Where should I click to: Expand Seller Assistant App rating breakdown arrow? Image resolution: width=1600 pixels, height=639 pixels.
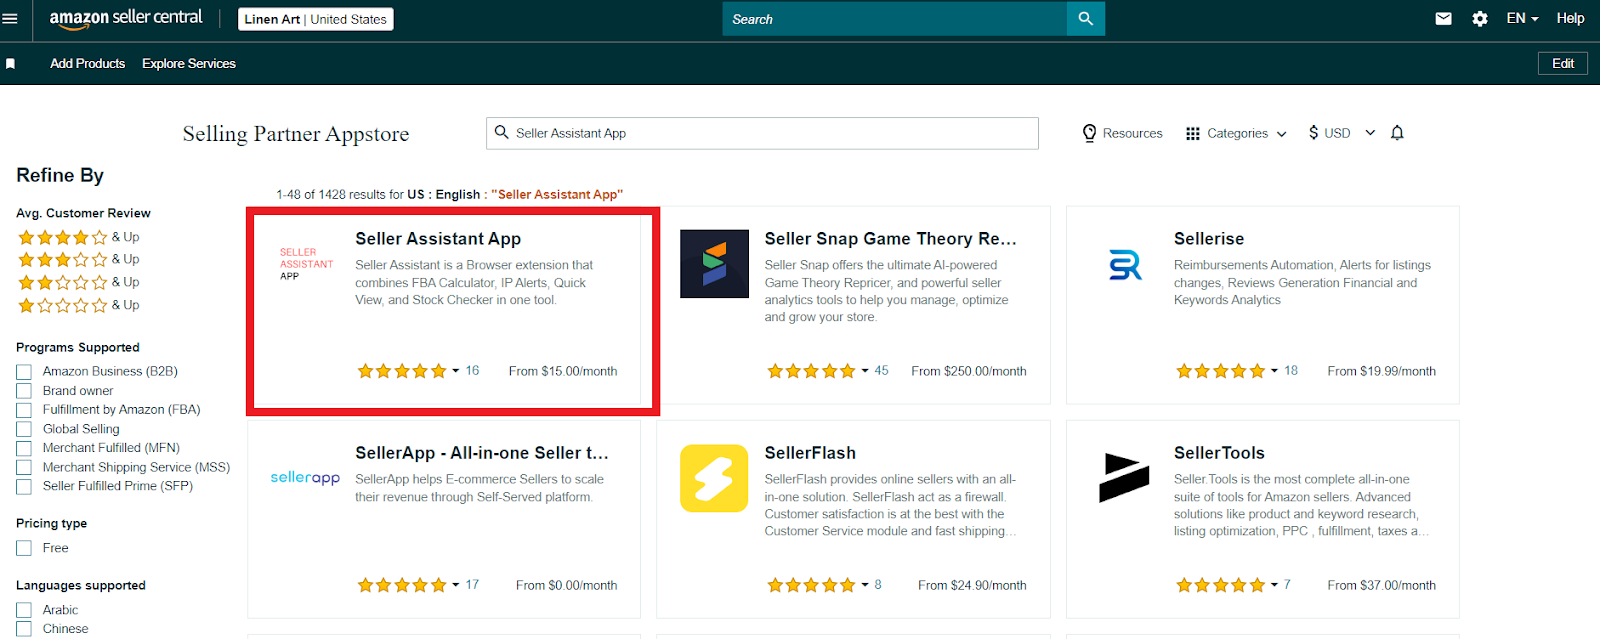coord(456,371)
